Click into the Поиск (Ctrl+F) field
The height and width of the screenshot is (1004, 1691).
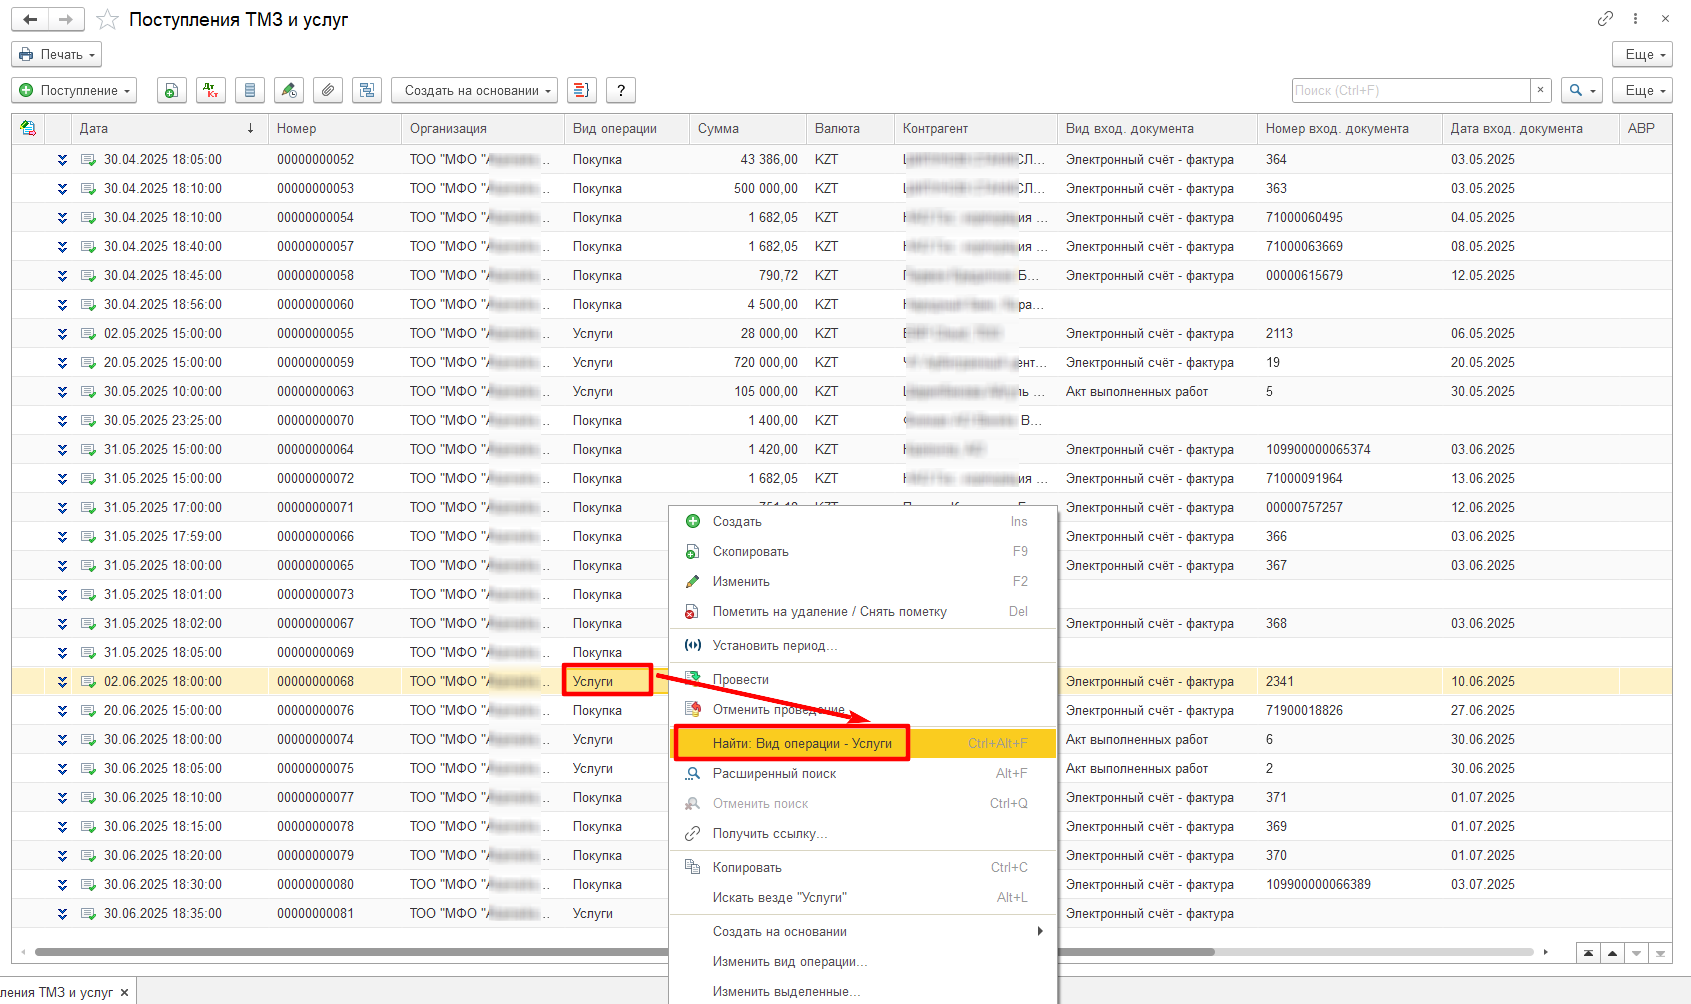tap(1410, 90)
